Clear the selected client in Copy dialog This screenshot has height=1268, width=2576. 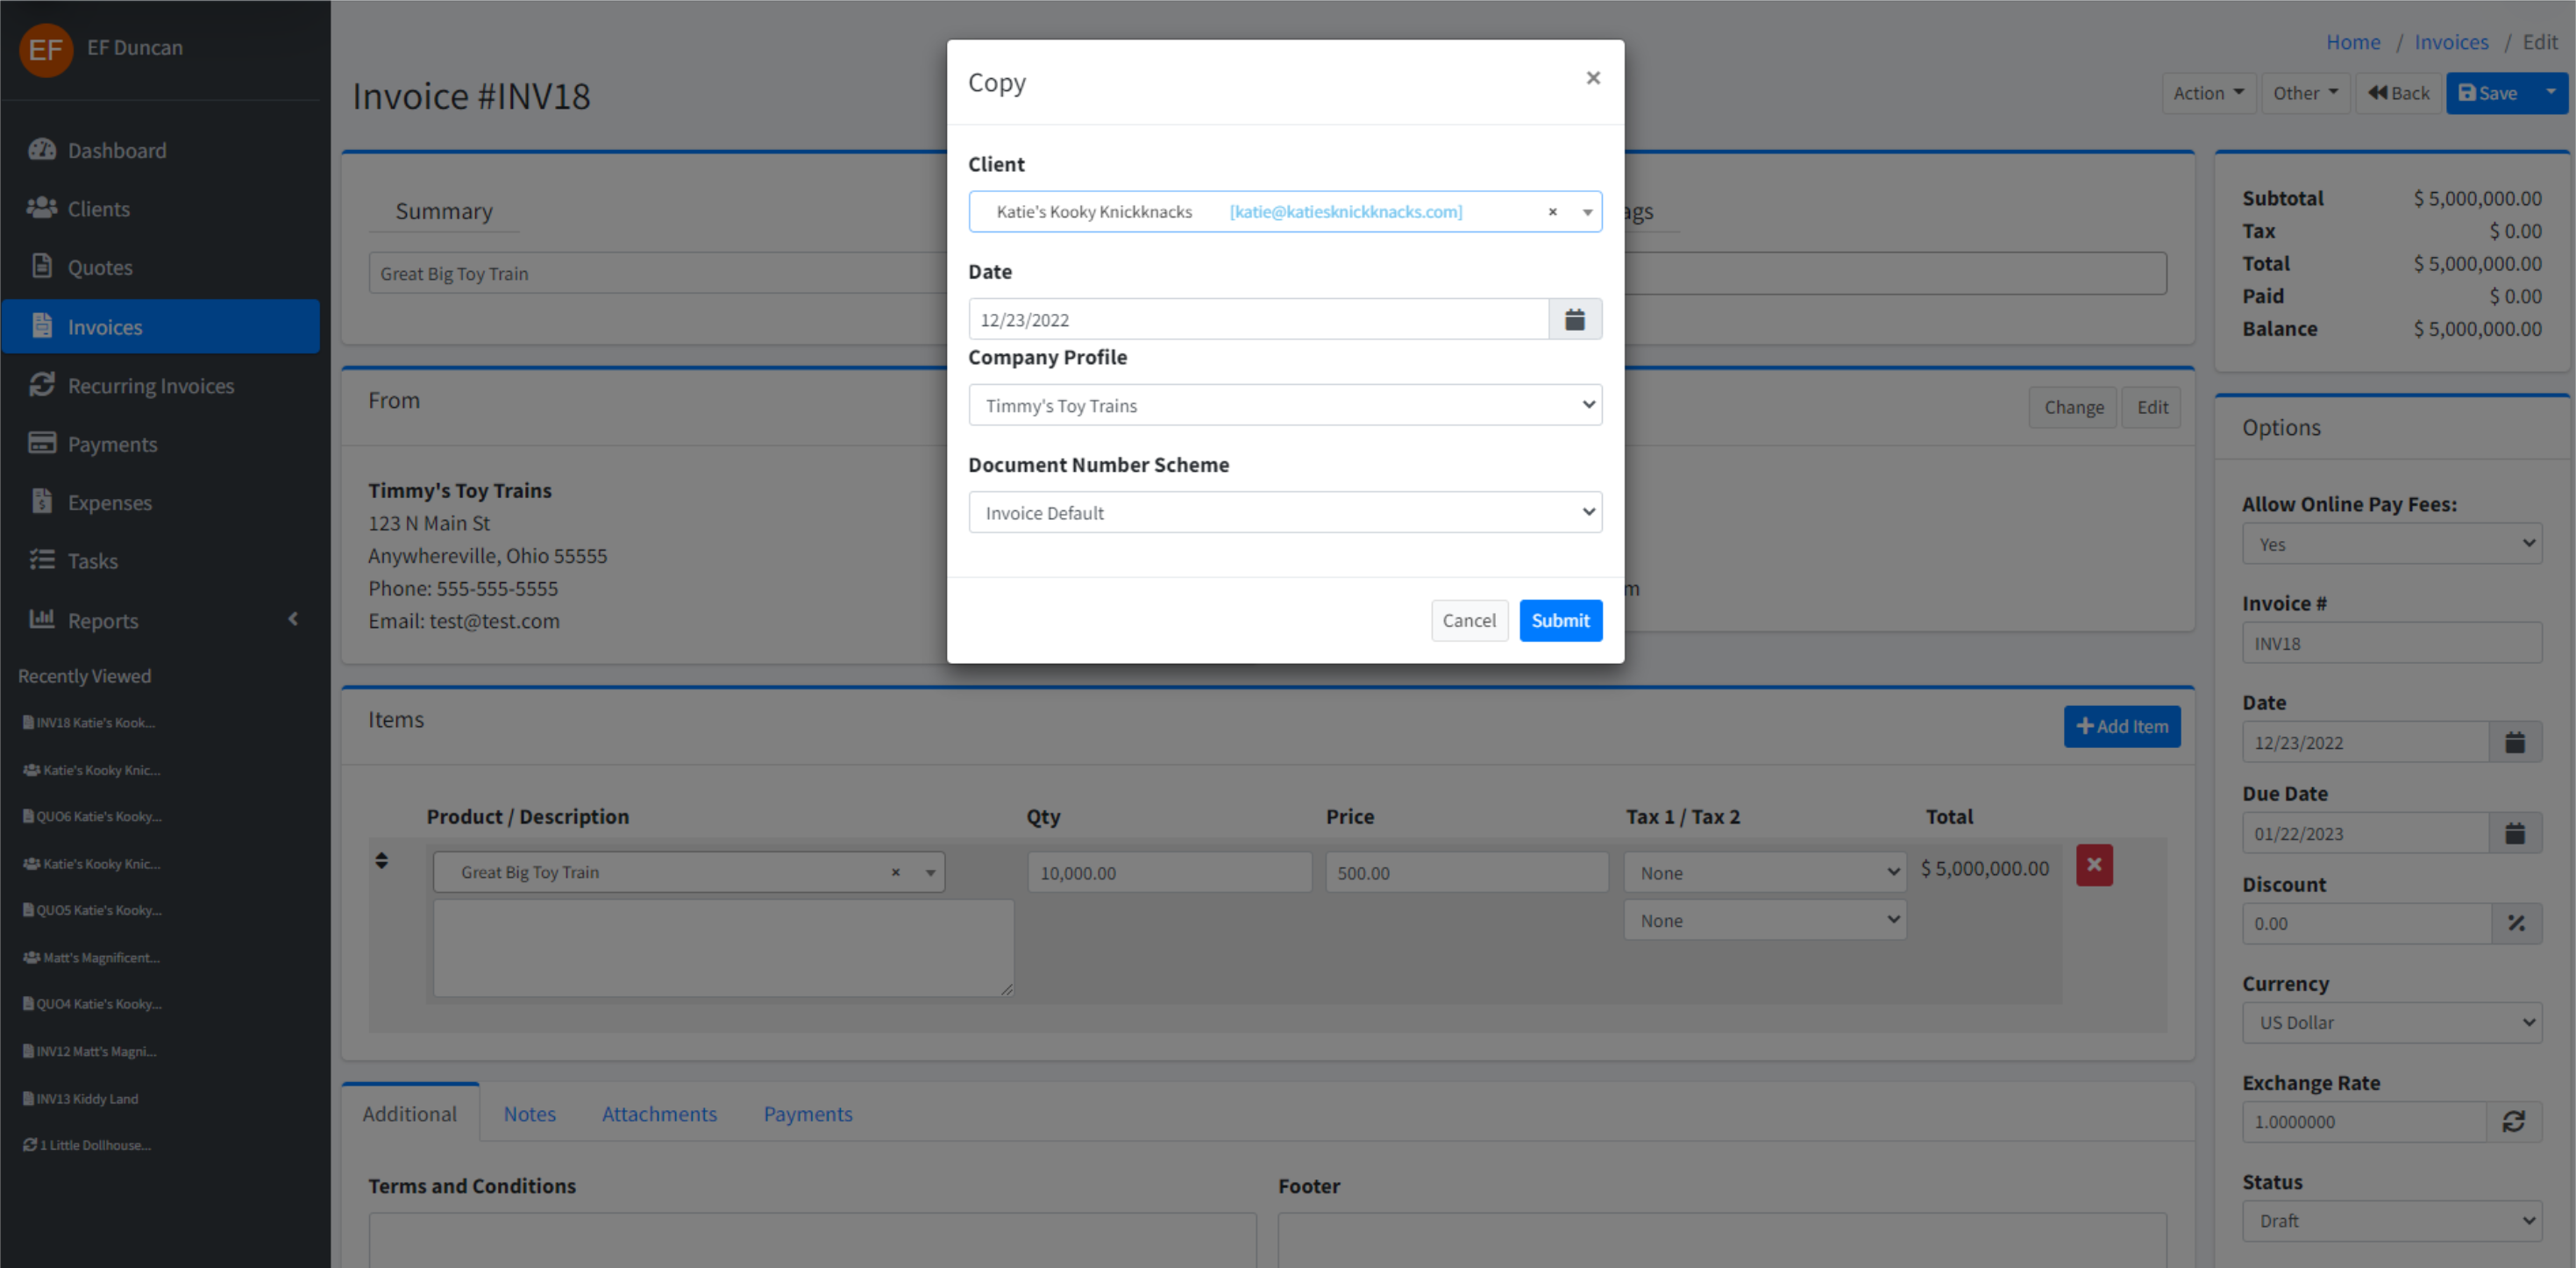pos(1552,212)
